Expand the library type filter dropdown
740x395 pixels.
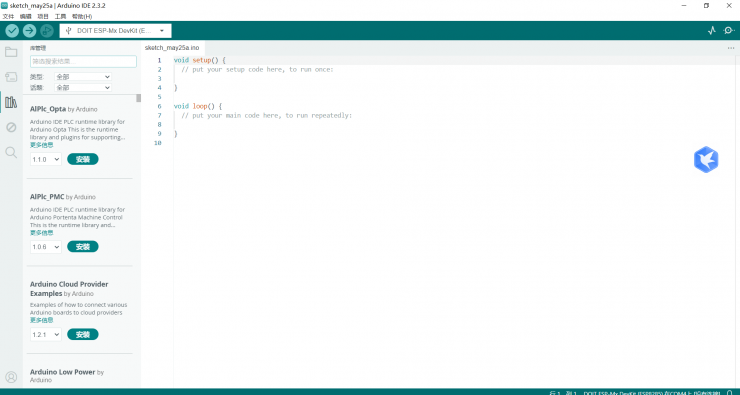tap(83, 76)
